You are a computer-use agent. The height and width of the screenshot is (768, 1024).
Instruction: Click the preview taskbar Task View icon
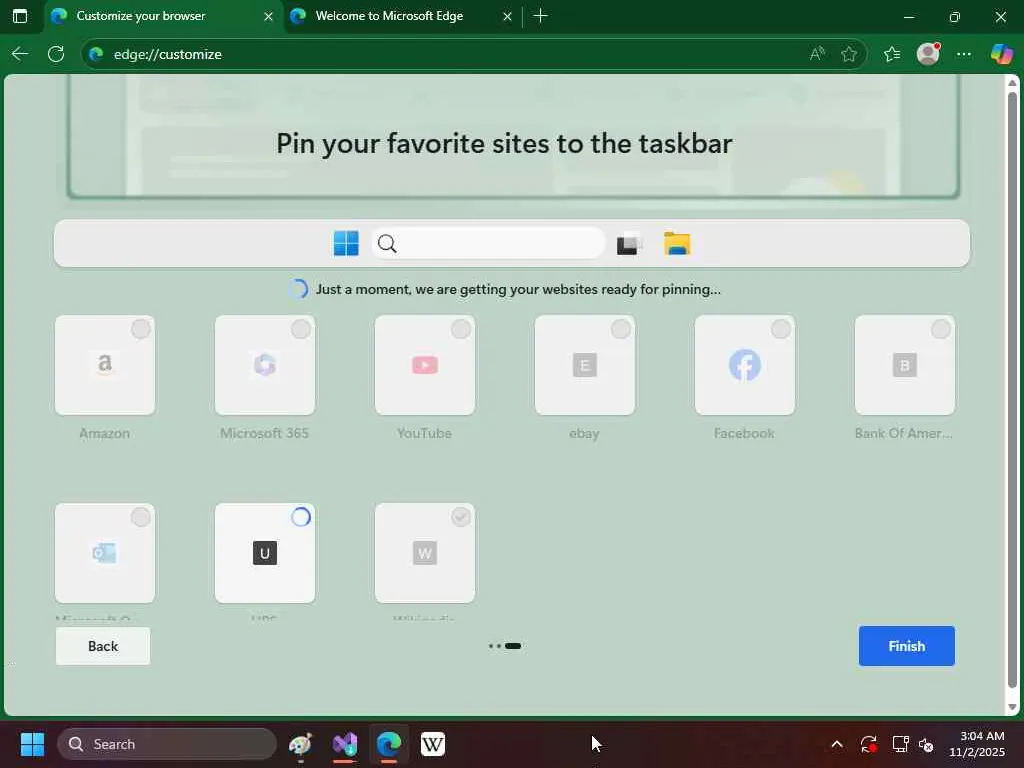coord(630,244)
